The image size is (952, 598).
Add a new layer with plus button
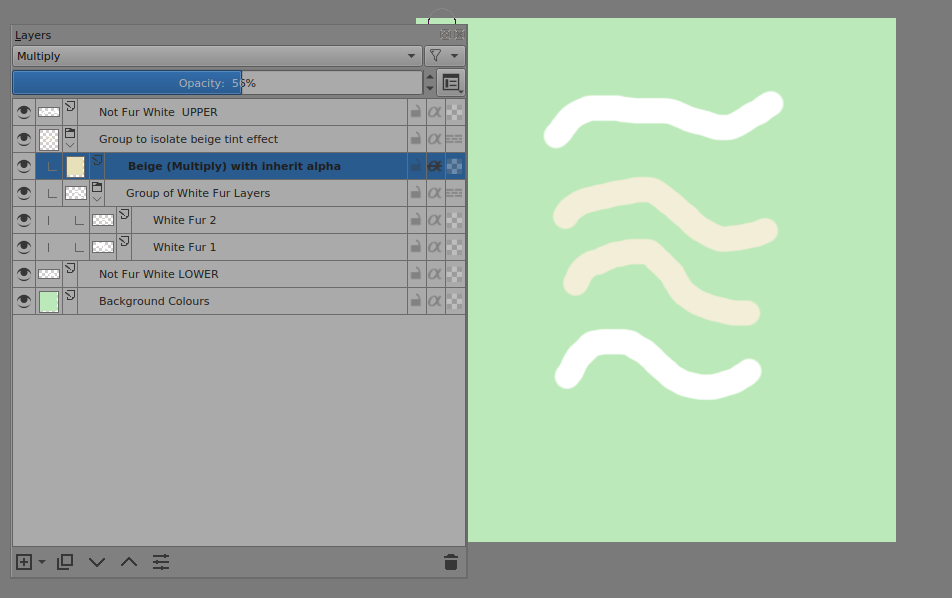click(x=24, y=562)
